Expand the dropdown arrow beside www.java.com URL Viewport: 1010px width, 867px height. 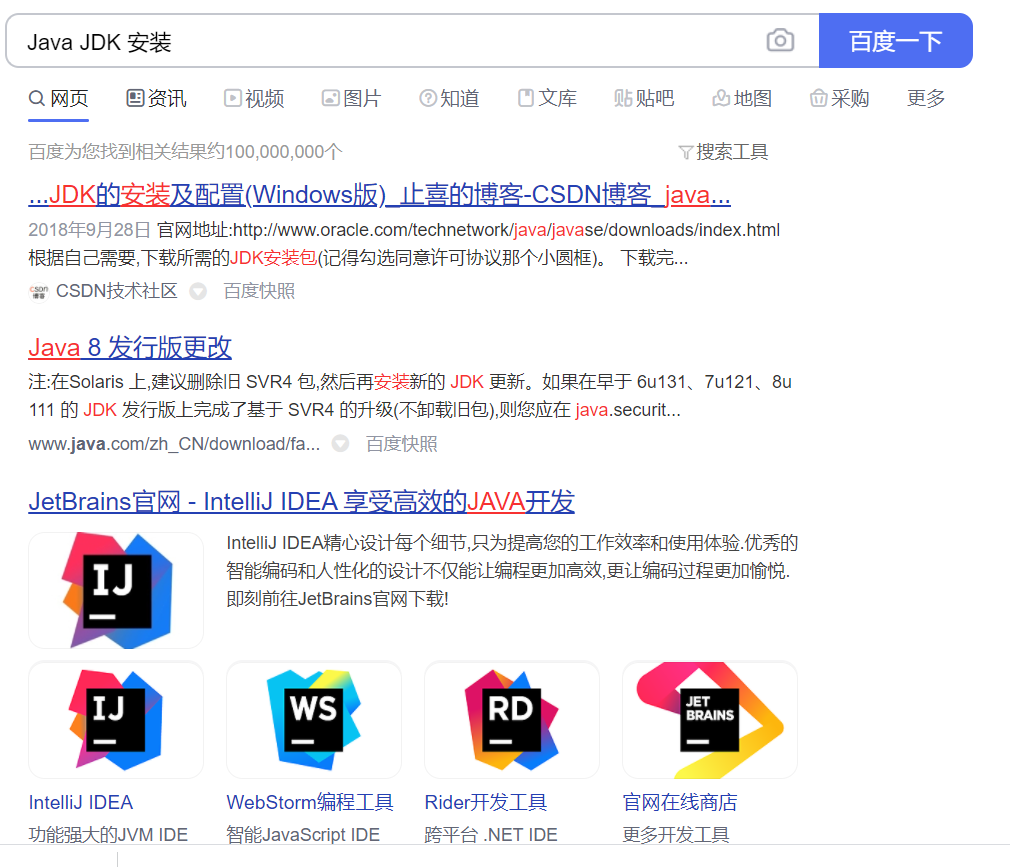point(340,444)
